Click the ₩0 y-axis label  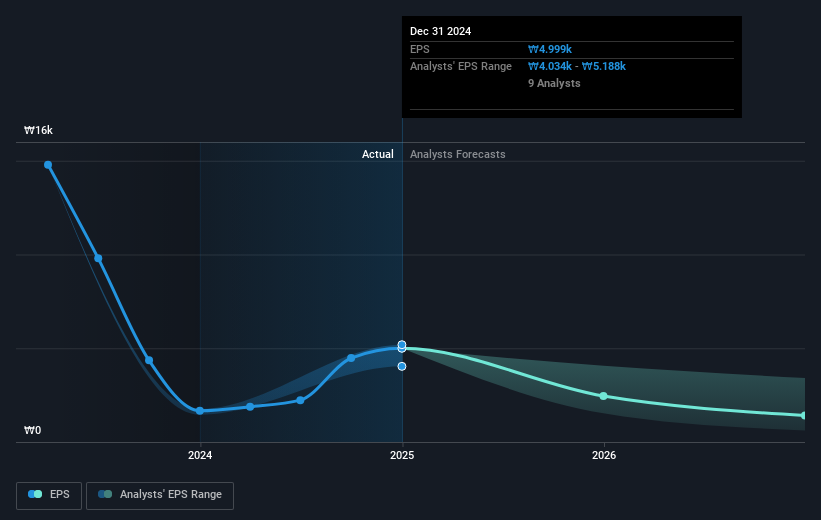pos(32,430)
